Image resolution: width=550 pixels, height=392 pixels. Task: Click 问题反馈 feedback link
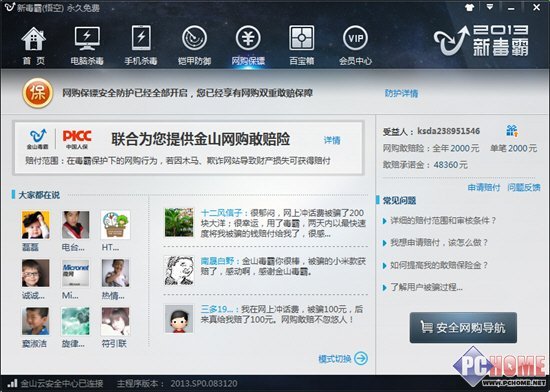(524, 188)
